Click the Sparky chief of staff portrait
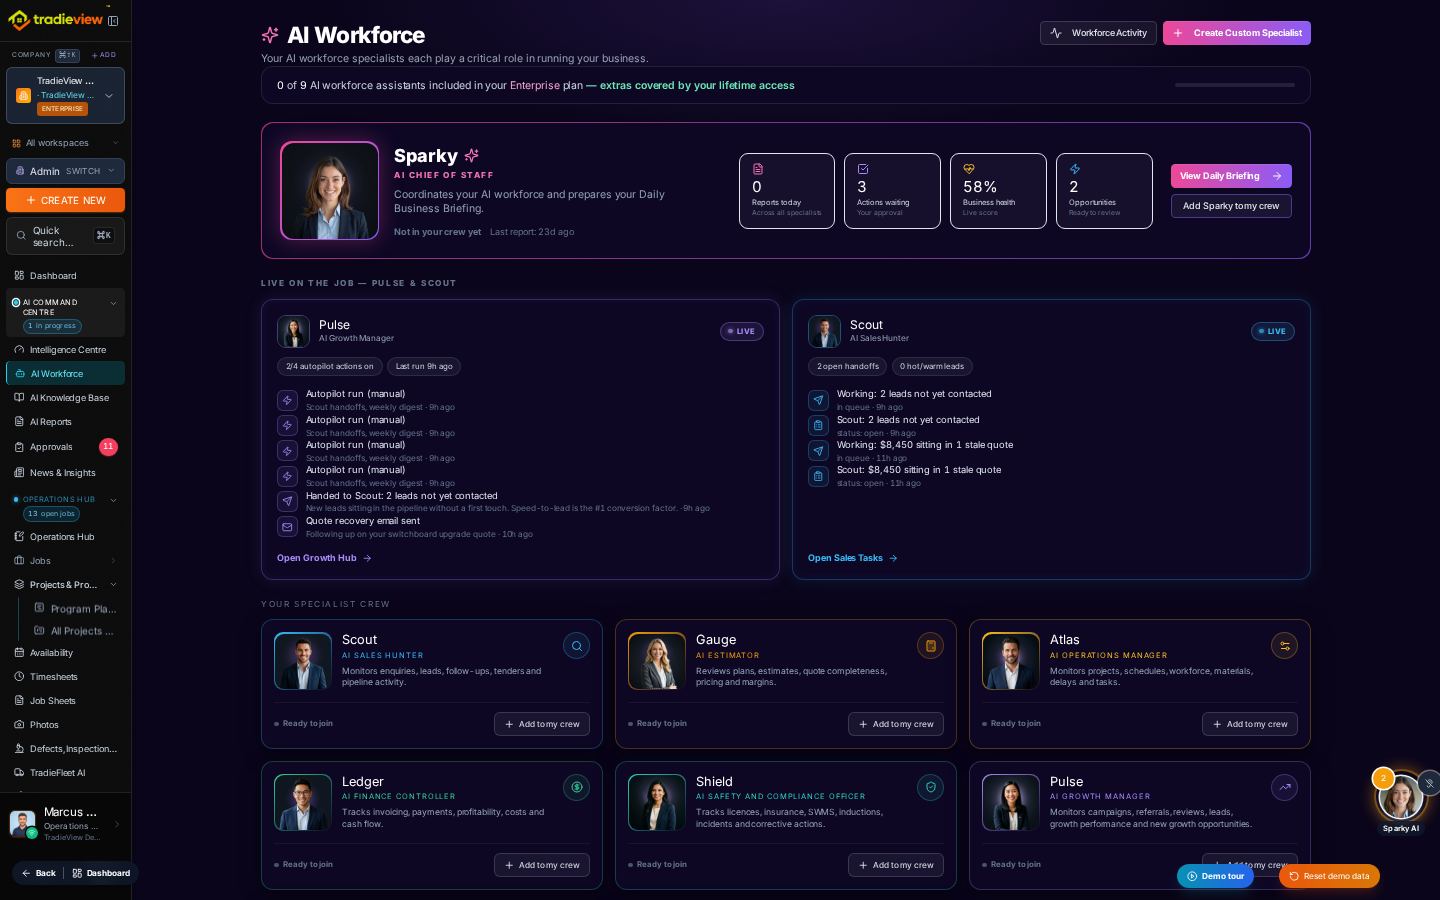Screen dimensions: 1440x900 330,190
